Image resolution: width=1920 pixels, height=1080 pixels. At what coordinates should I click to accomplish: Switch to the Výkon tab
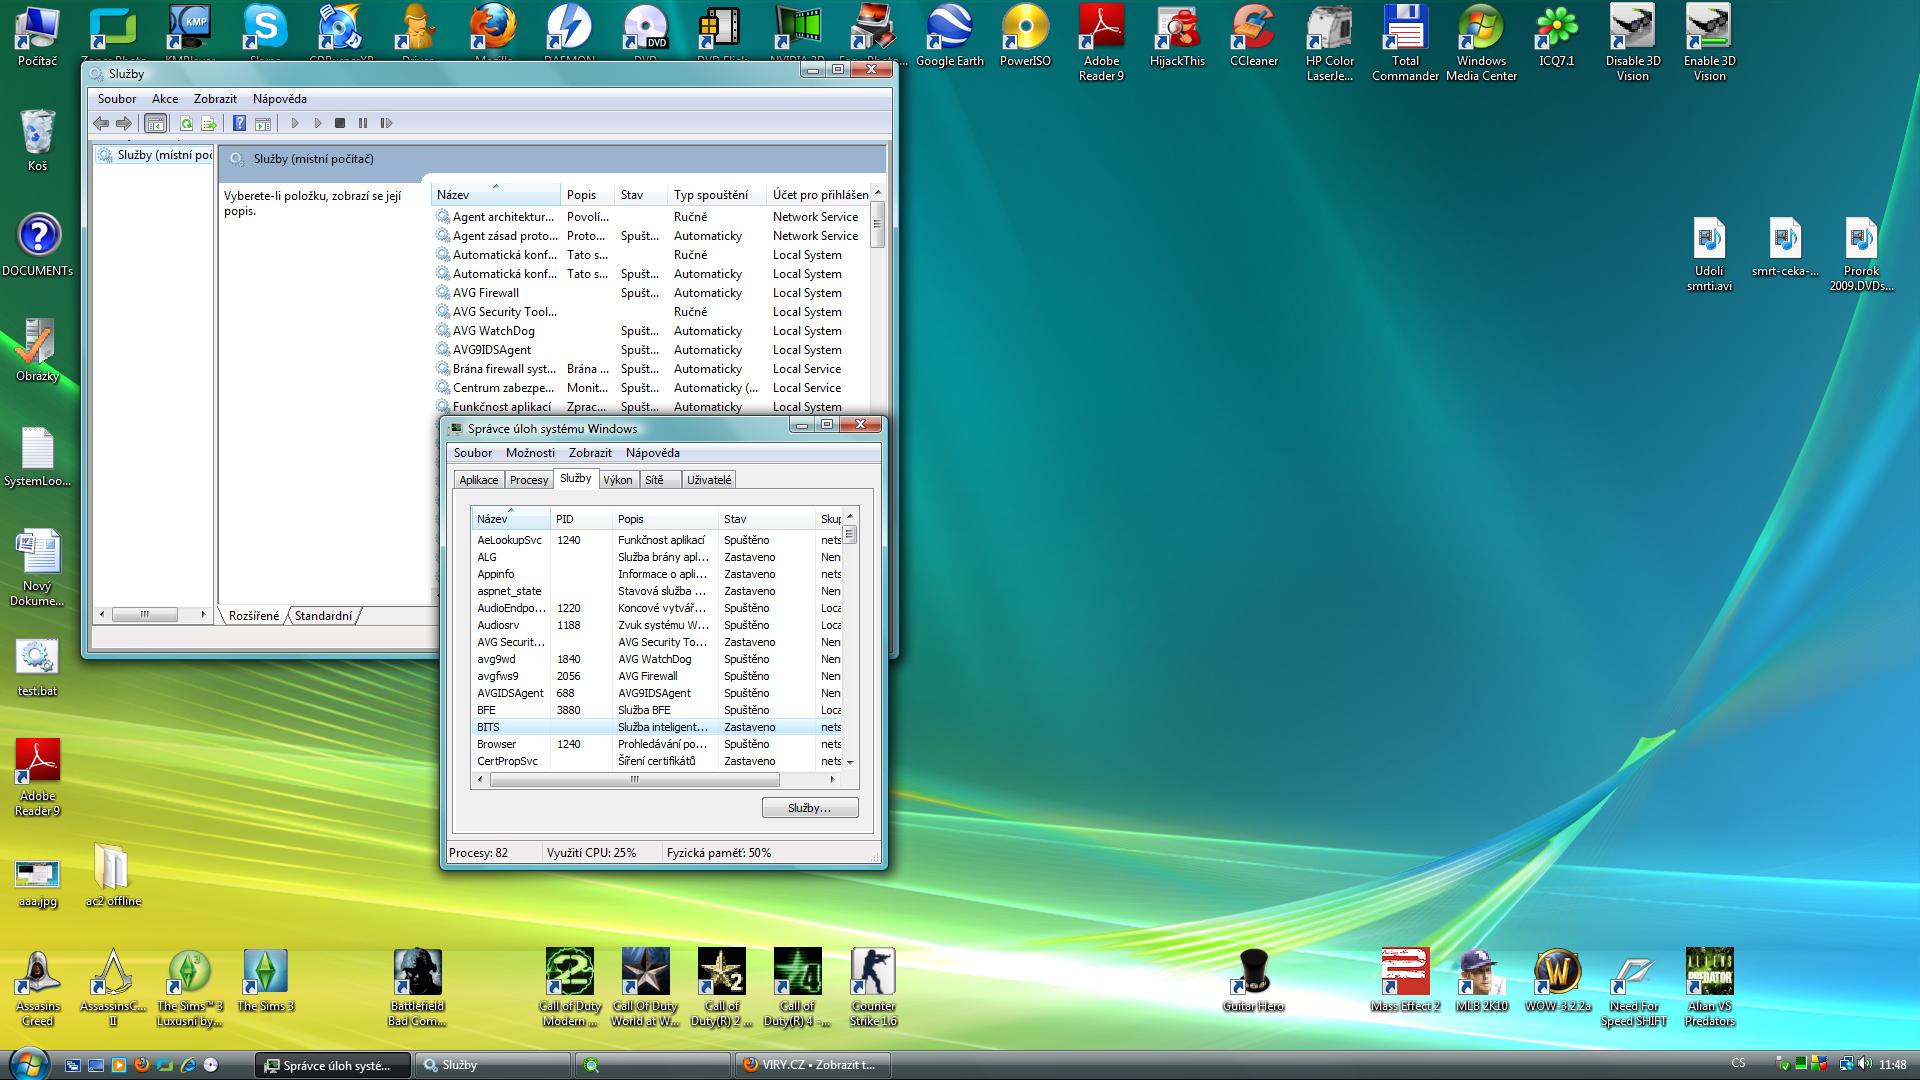coord(617,480)
